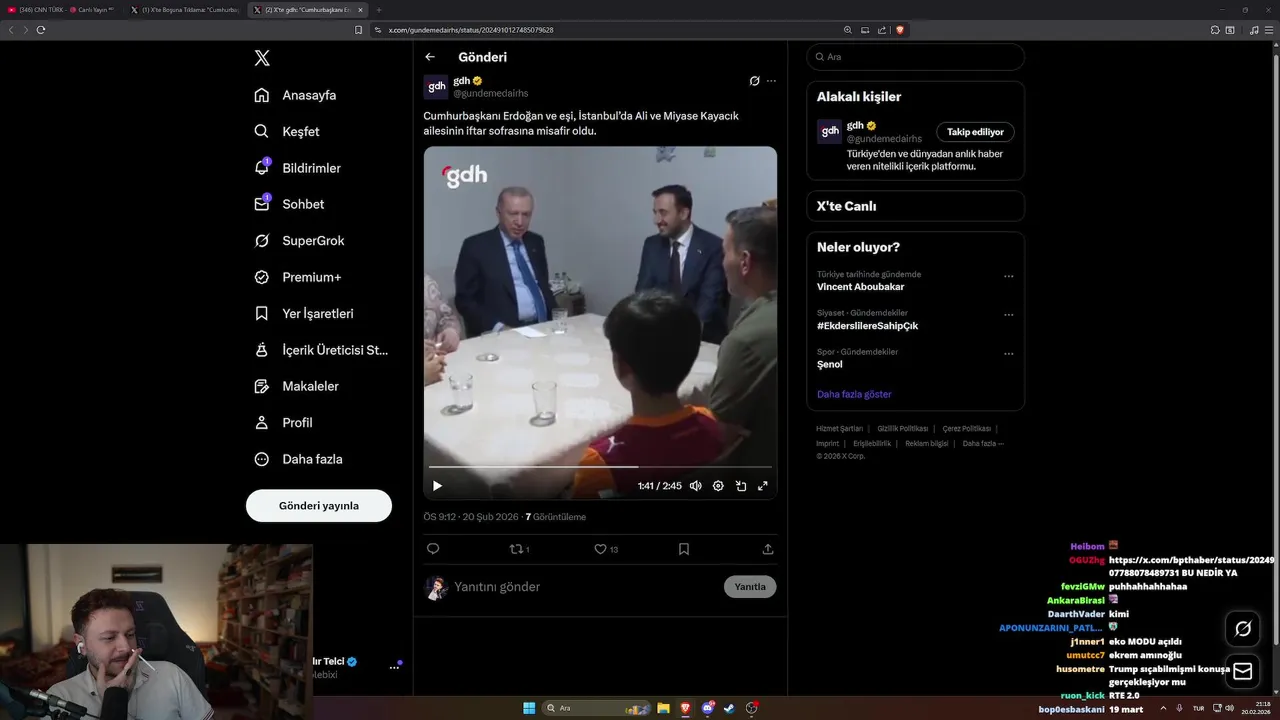Click Takip ediyor button for gdh
This screenshot has height=720, width=1280.
[975, 132]
